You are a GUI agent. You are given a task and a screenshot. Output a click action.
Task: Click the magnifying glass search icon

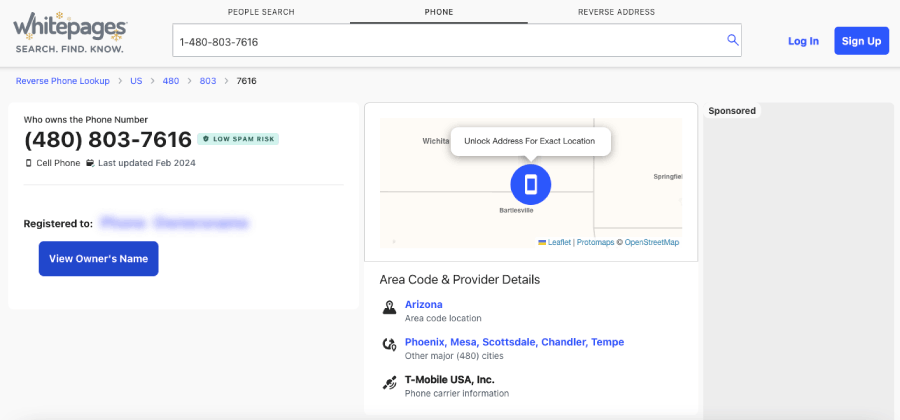click(732, 40)
